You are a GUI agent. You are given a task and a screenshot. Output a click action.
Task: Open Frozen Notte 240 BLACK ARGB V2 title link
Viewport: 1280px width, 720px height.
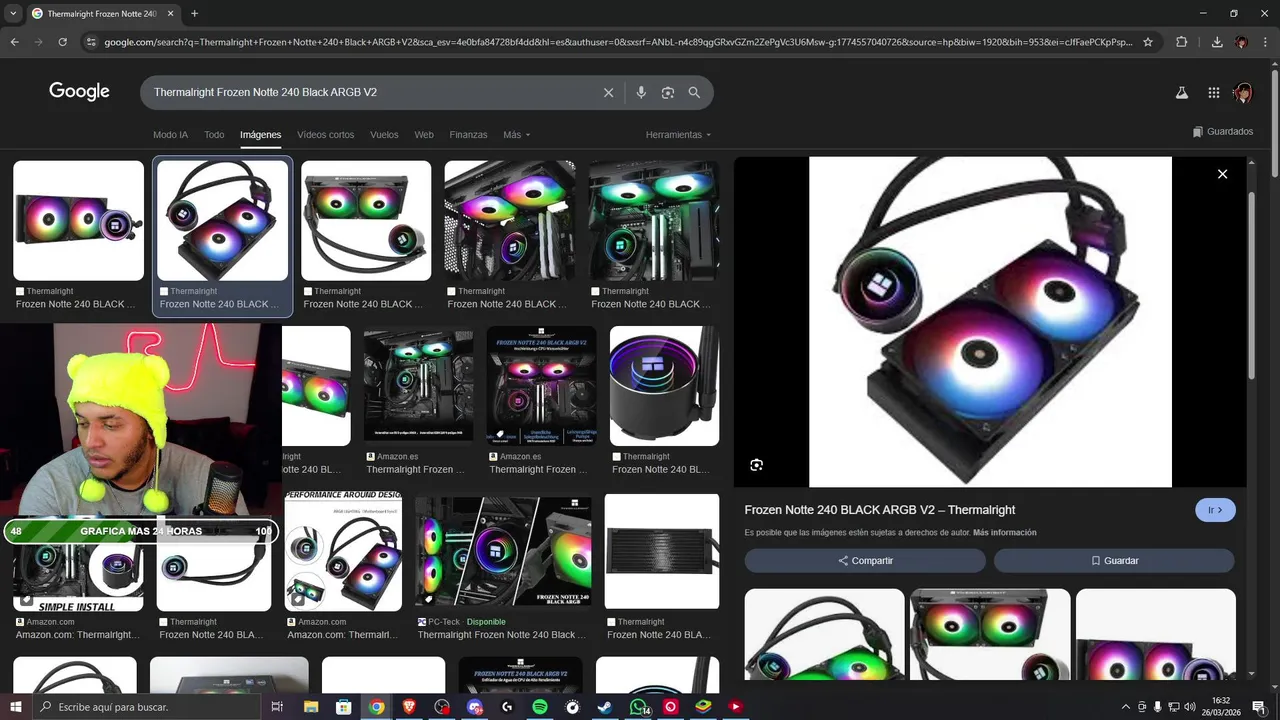[x=880, y=510]
